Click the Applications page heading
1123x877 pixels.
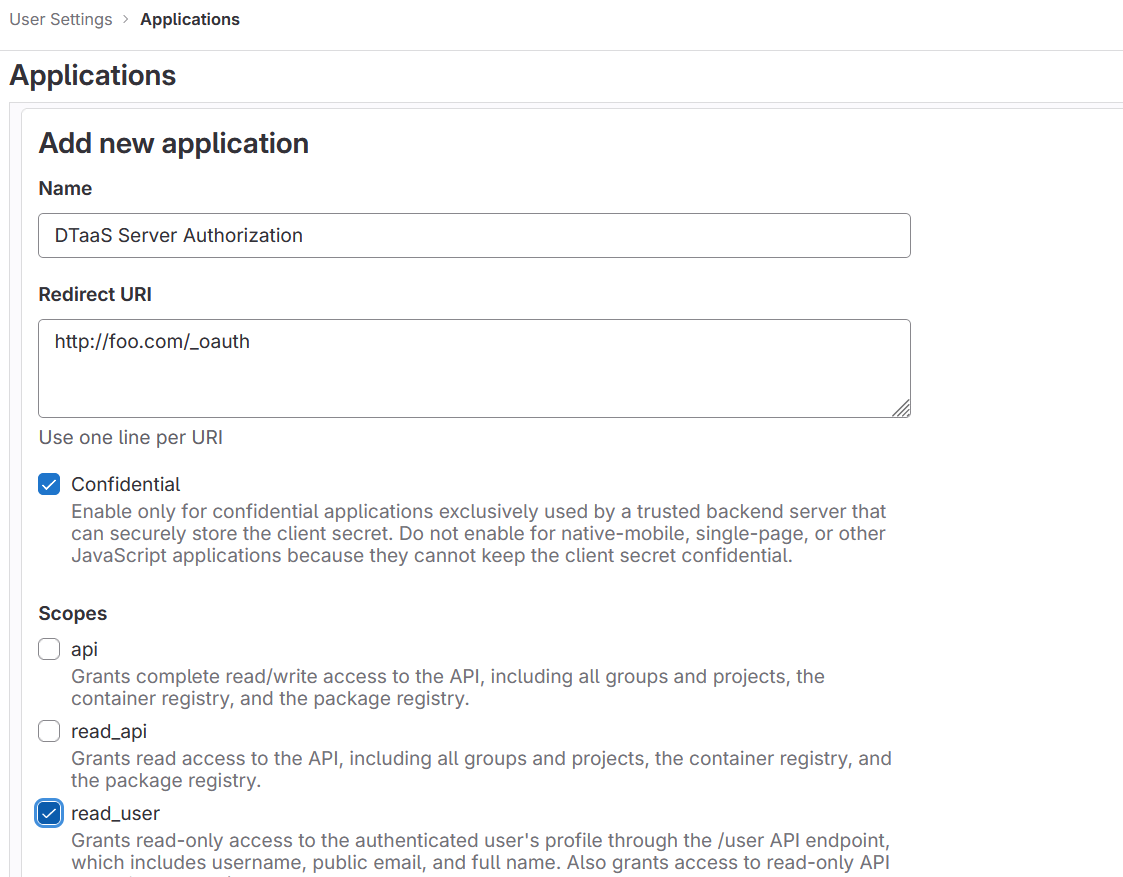coord(92,75)
